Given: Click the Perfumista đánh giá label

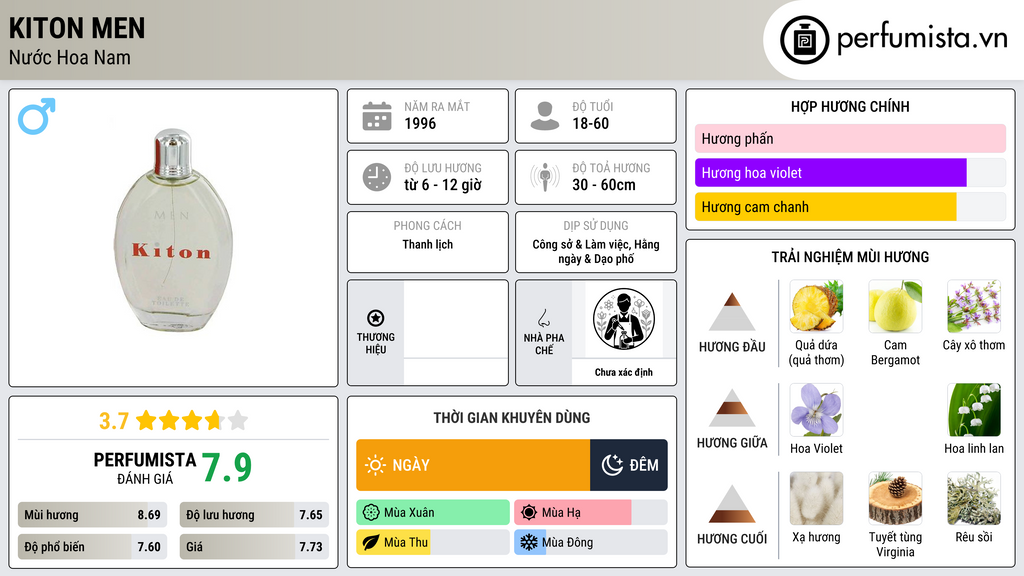Looking at the screenshot, I should coord(145,468).
